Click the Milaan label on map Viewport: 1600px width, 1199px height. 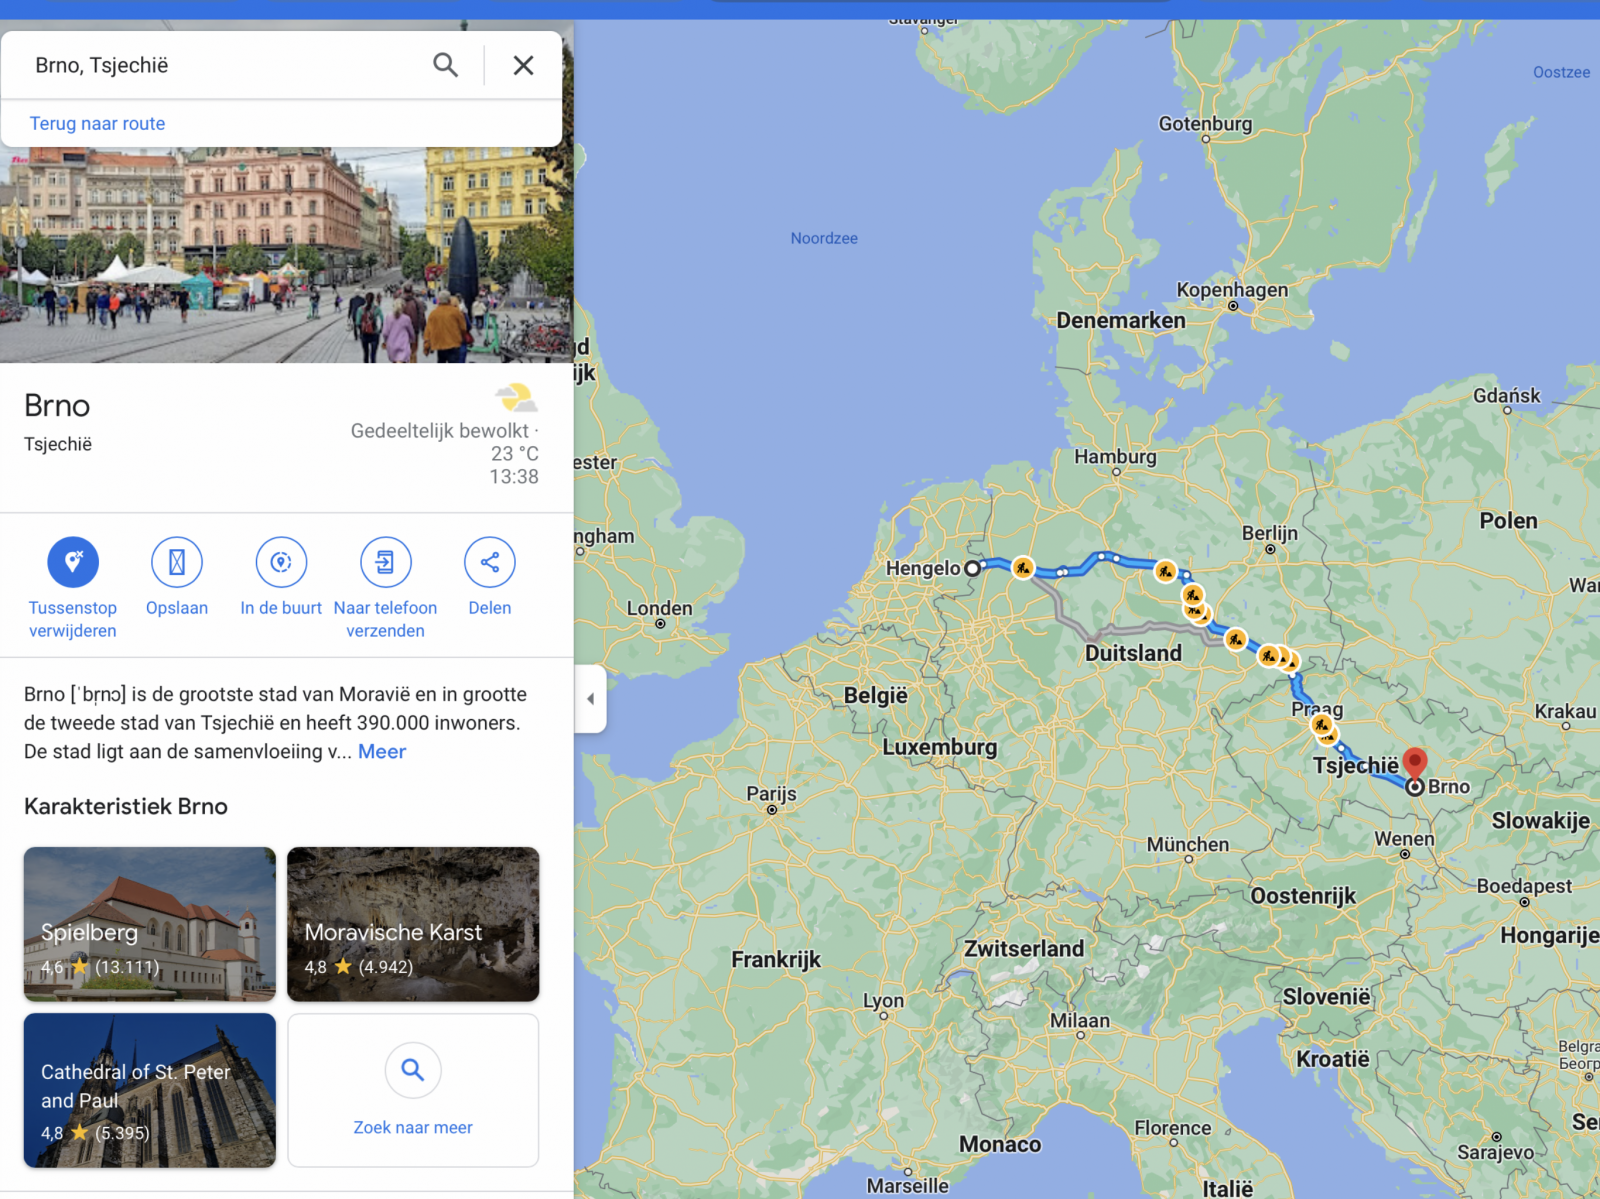coord(1079,1021)
